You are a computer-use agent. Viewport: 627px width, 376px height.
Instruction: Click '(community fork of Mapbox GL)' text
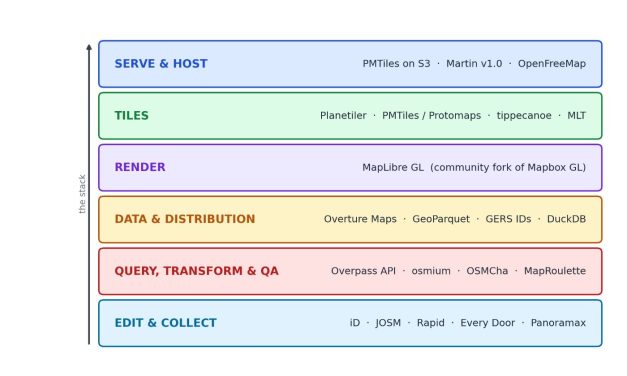508,168
